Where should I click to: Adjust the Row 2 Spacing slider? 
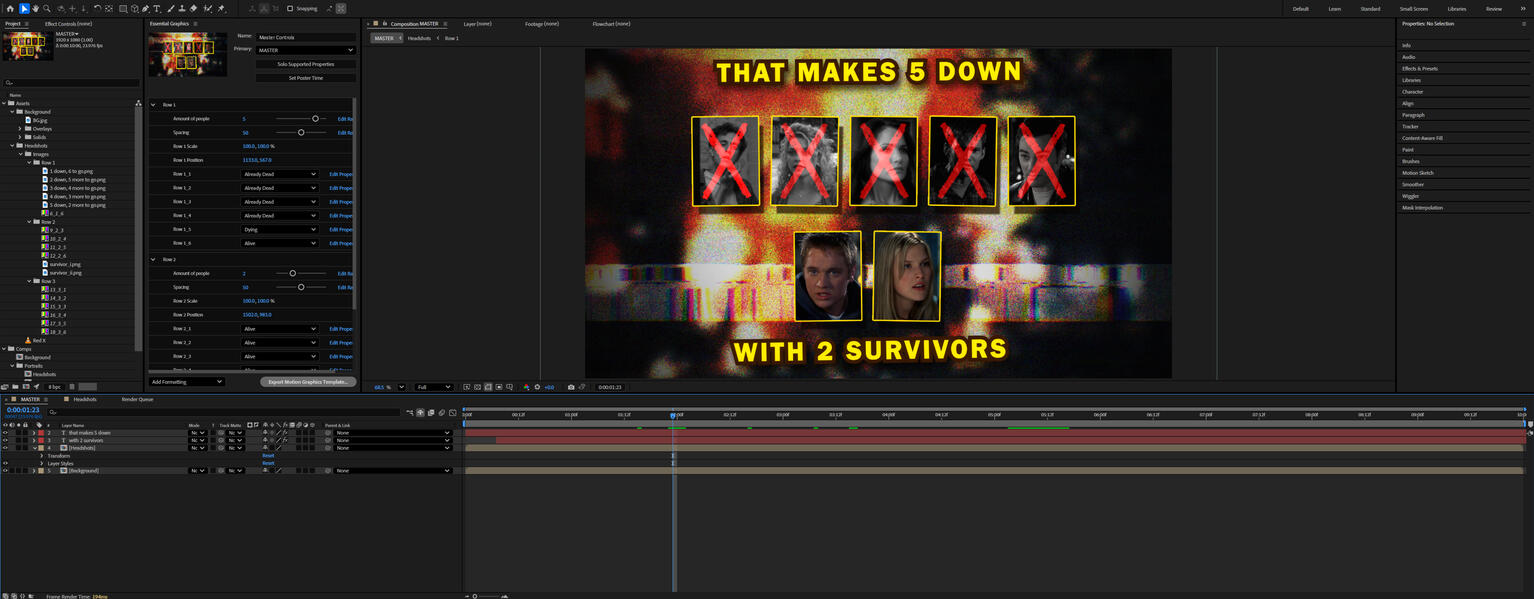point(300,287)
